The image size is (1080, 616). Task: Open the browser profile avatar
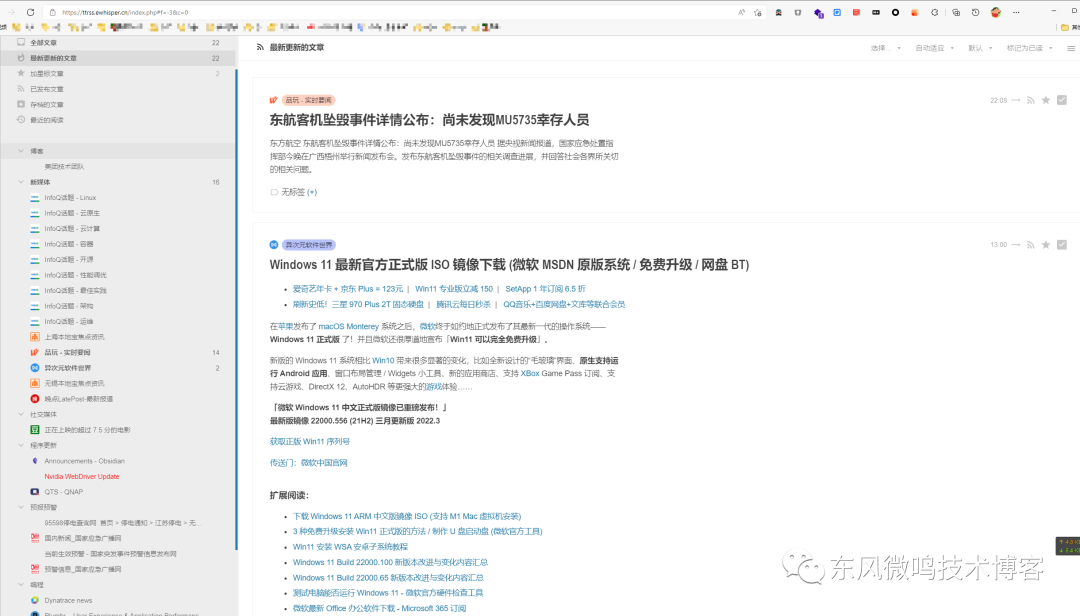[x=996, y=12]
